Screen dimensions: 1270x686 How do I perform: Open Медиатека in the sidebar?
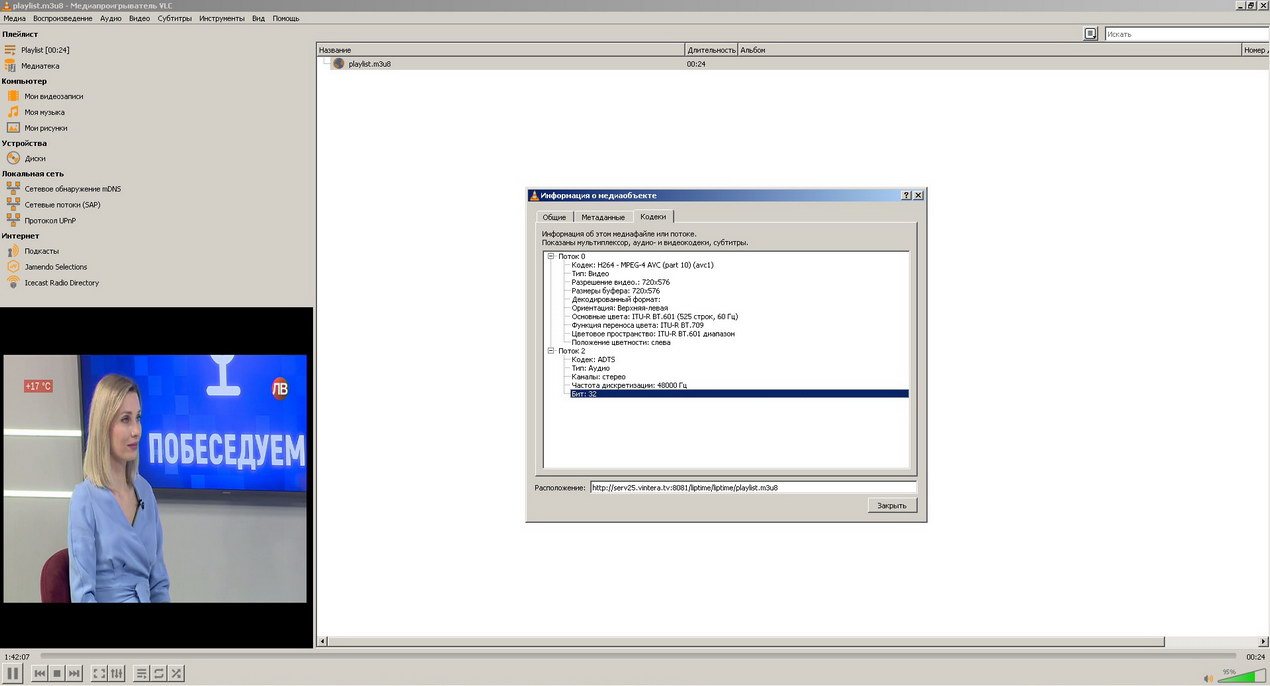tap(40, 66)
